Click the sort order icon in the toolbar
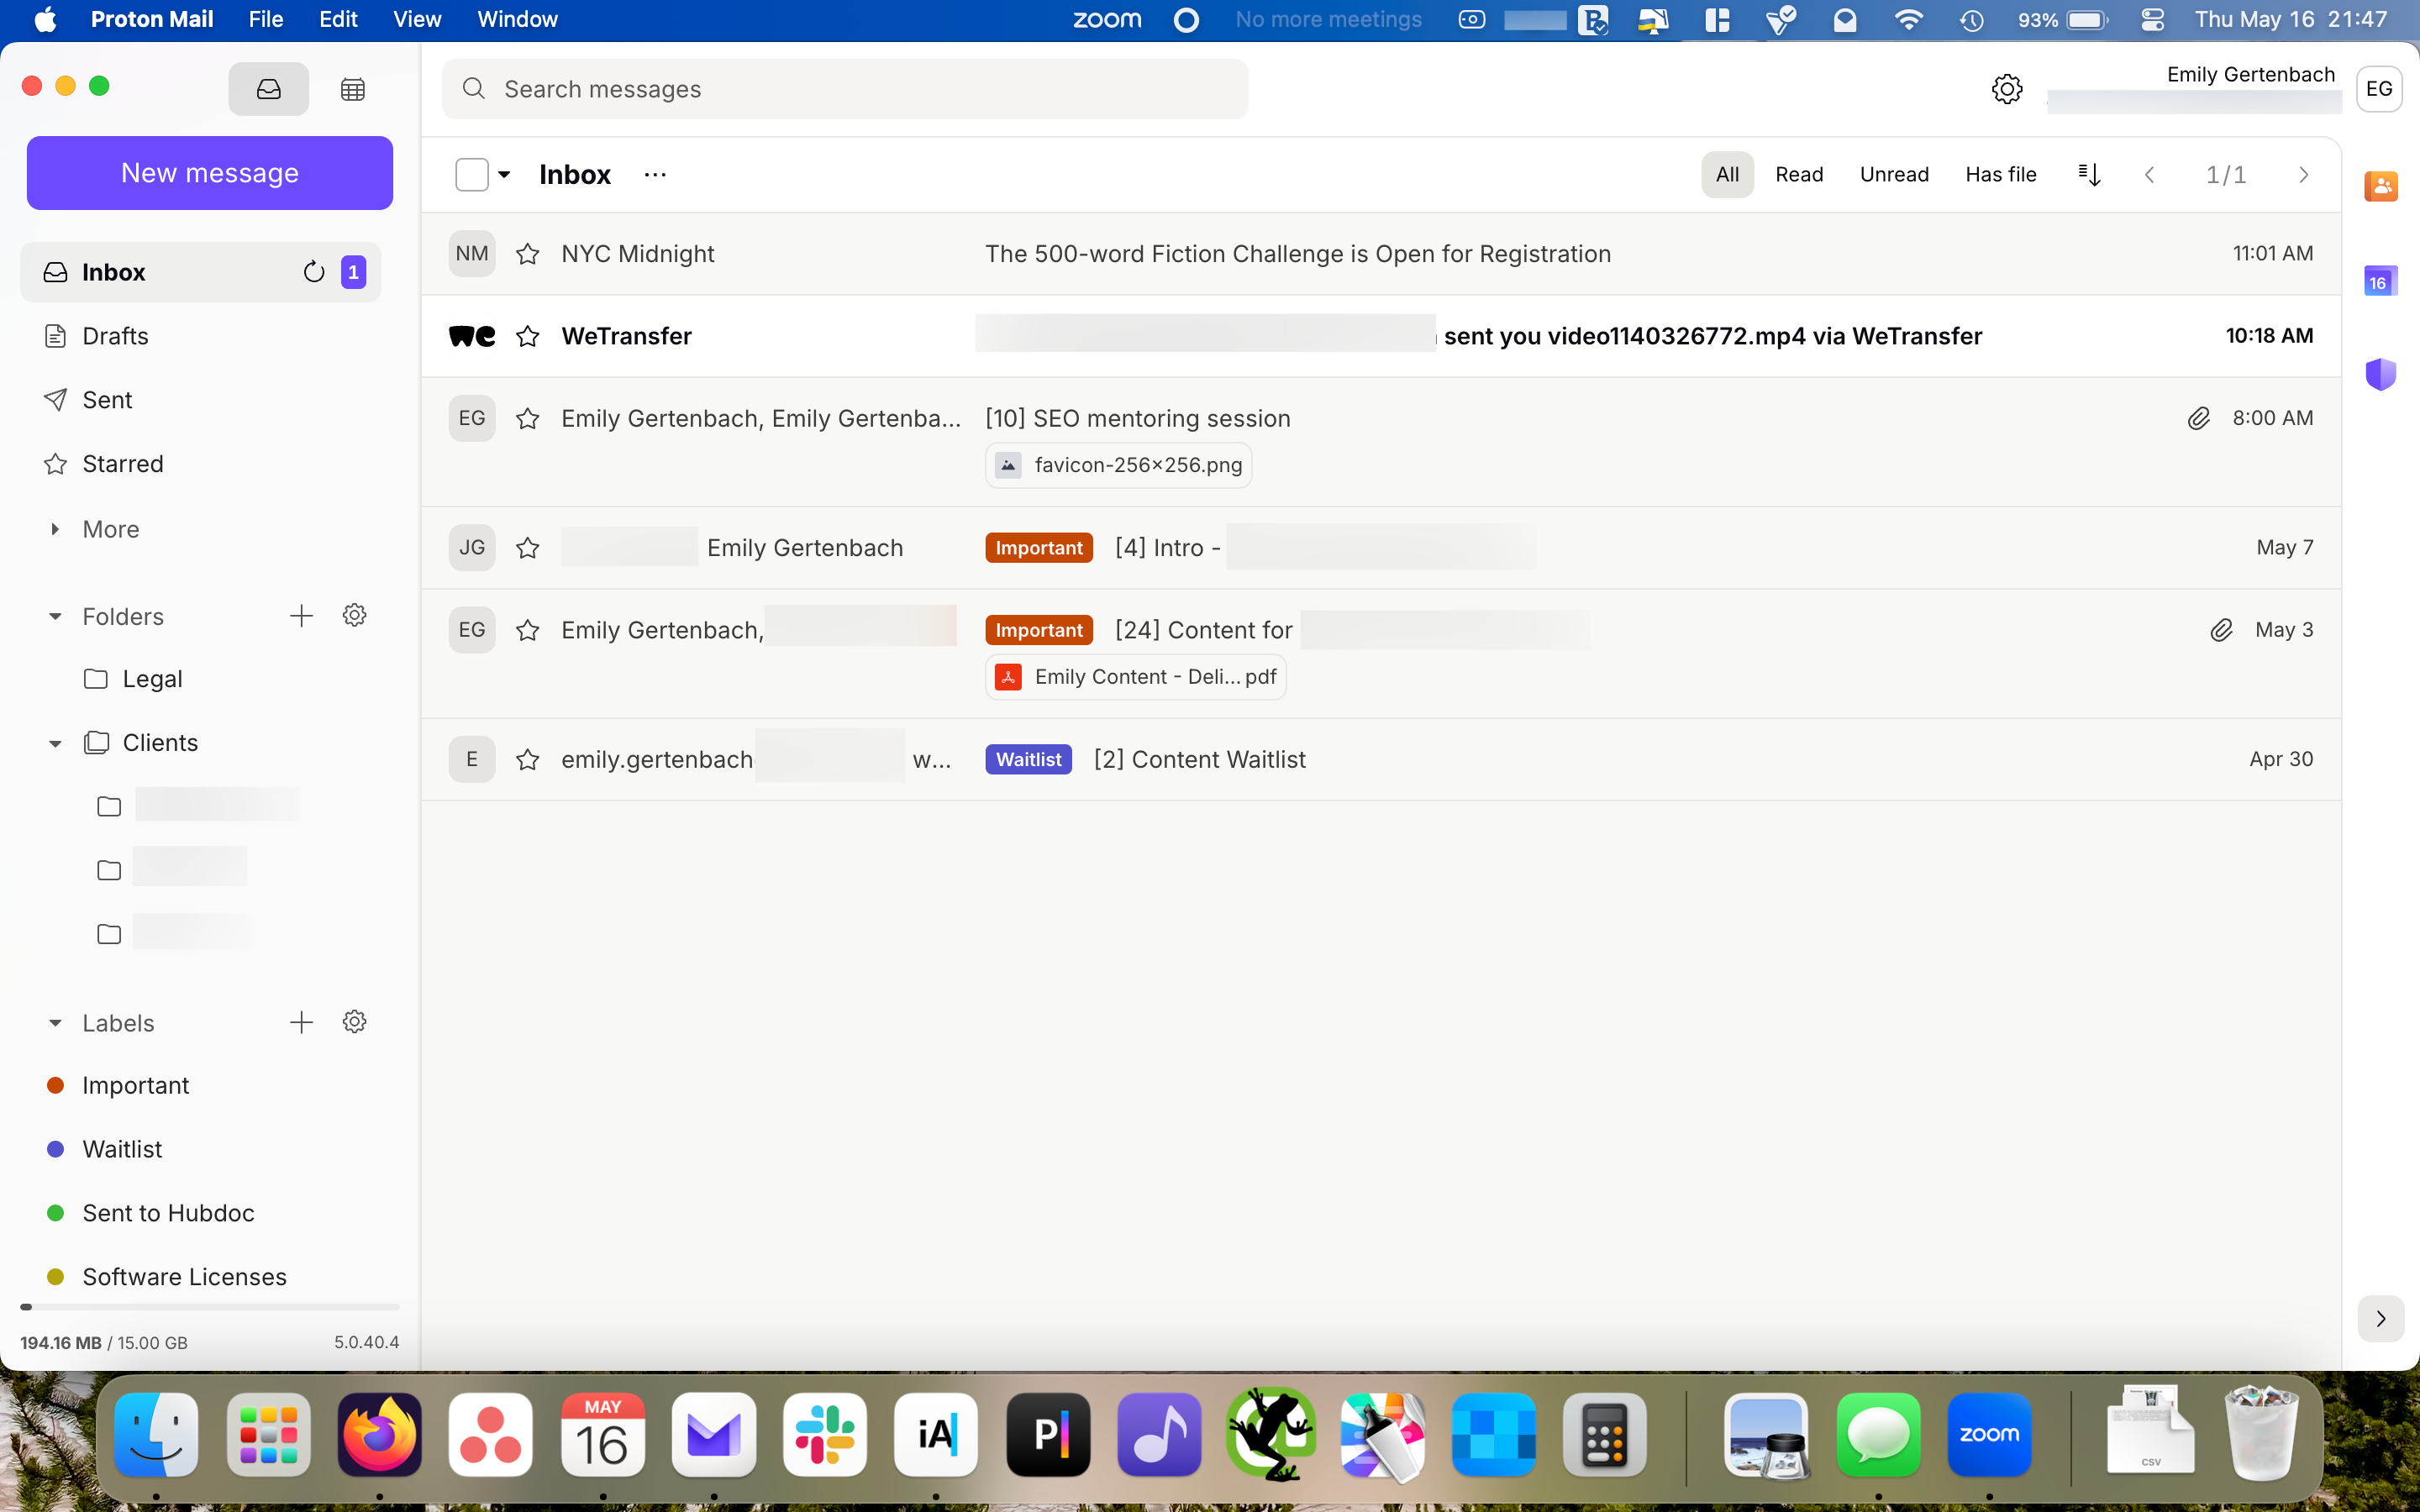This screenshot has height=1512, width=2420. [x=2089, y=175]
